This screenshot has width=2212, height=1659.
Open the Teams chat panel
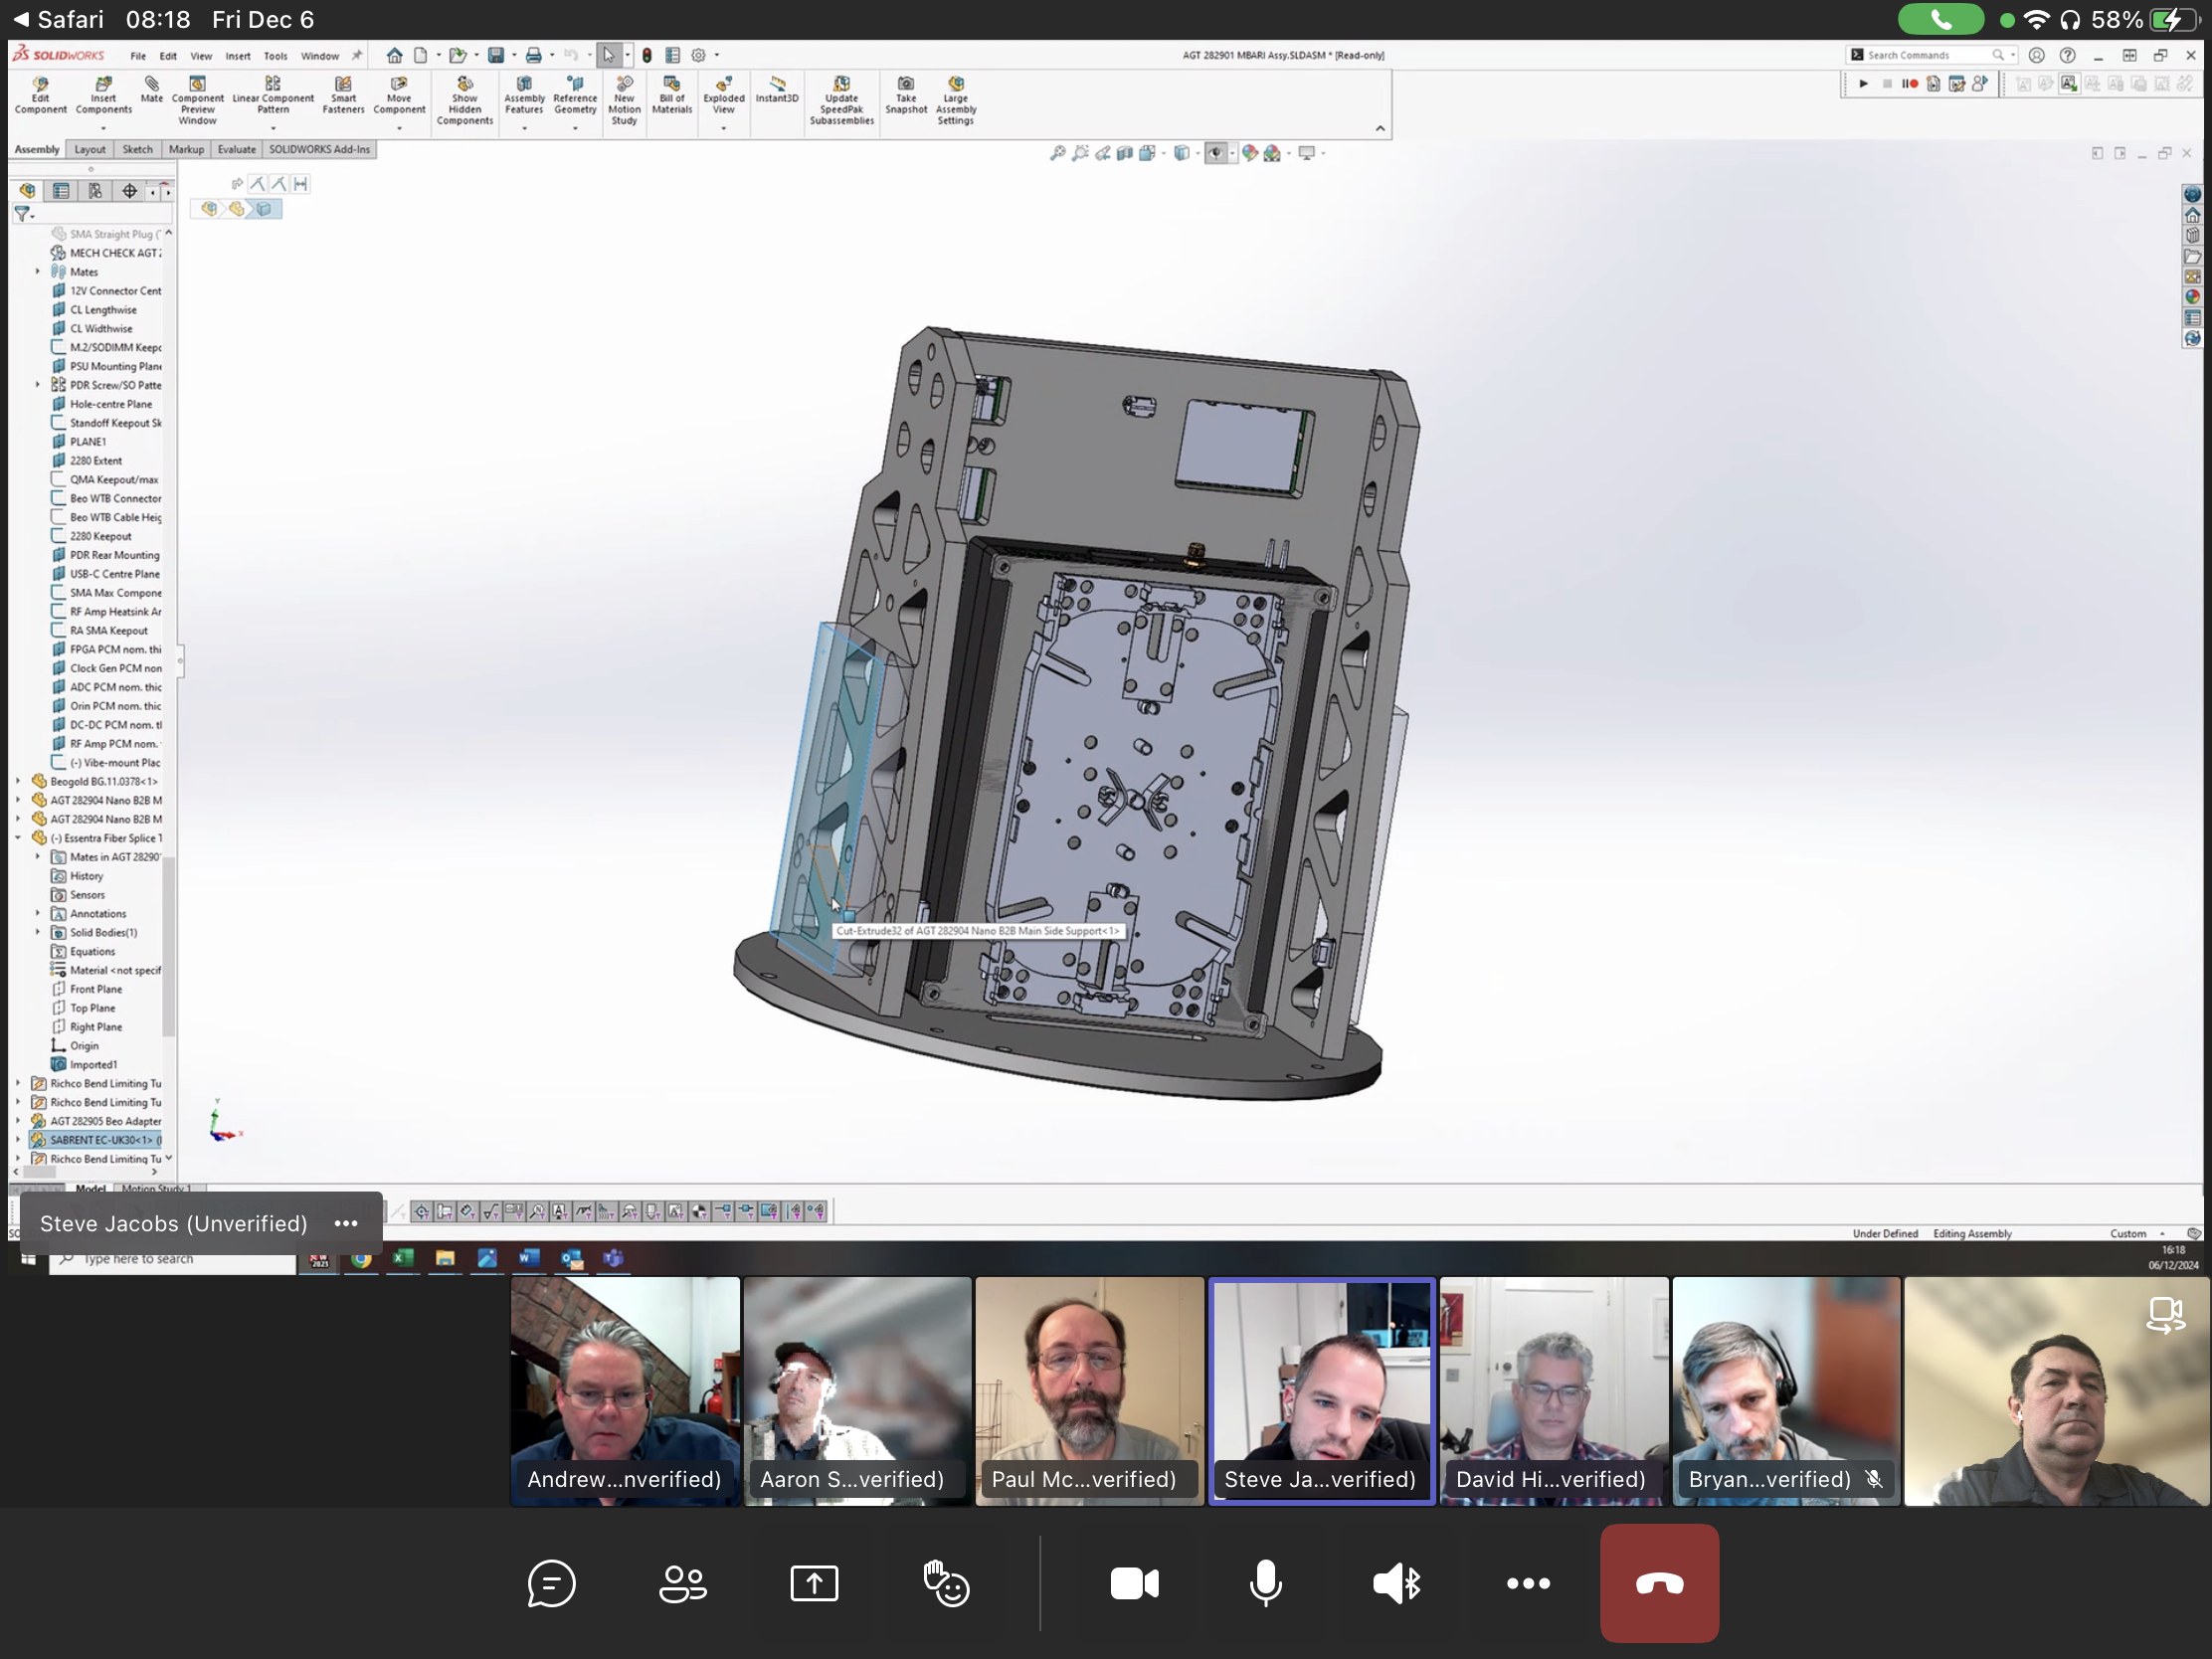(x=551, y=1583)
